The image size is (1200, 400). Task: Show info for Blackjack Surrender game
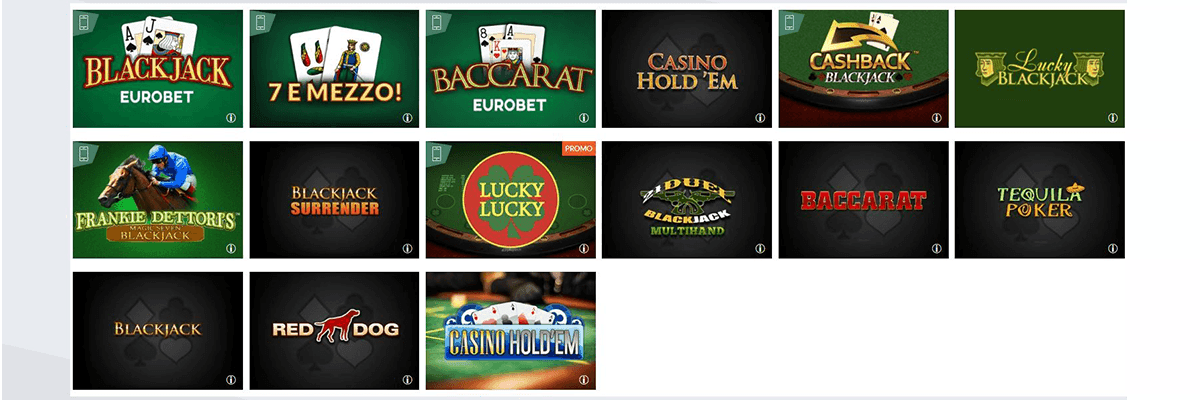408,248
